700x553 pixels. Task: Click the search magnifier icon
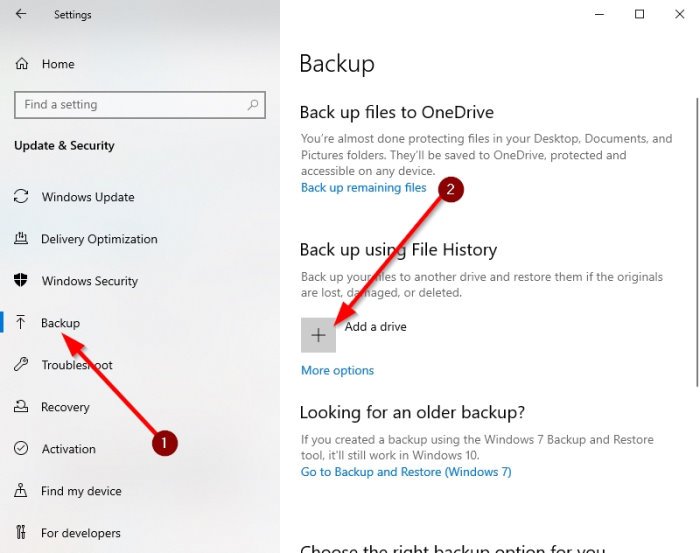click(253, 105)
